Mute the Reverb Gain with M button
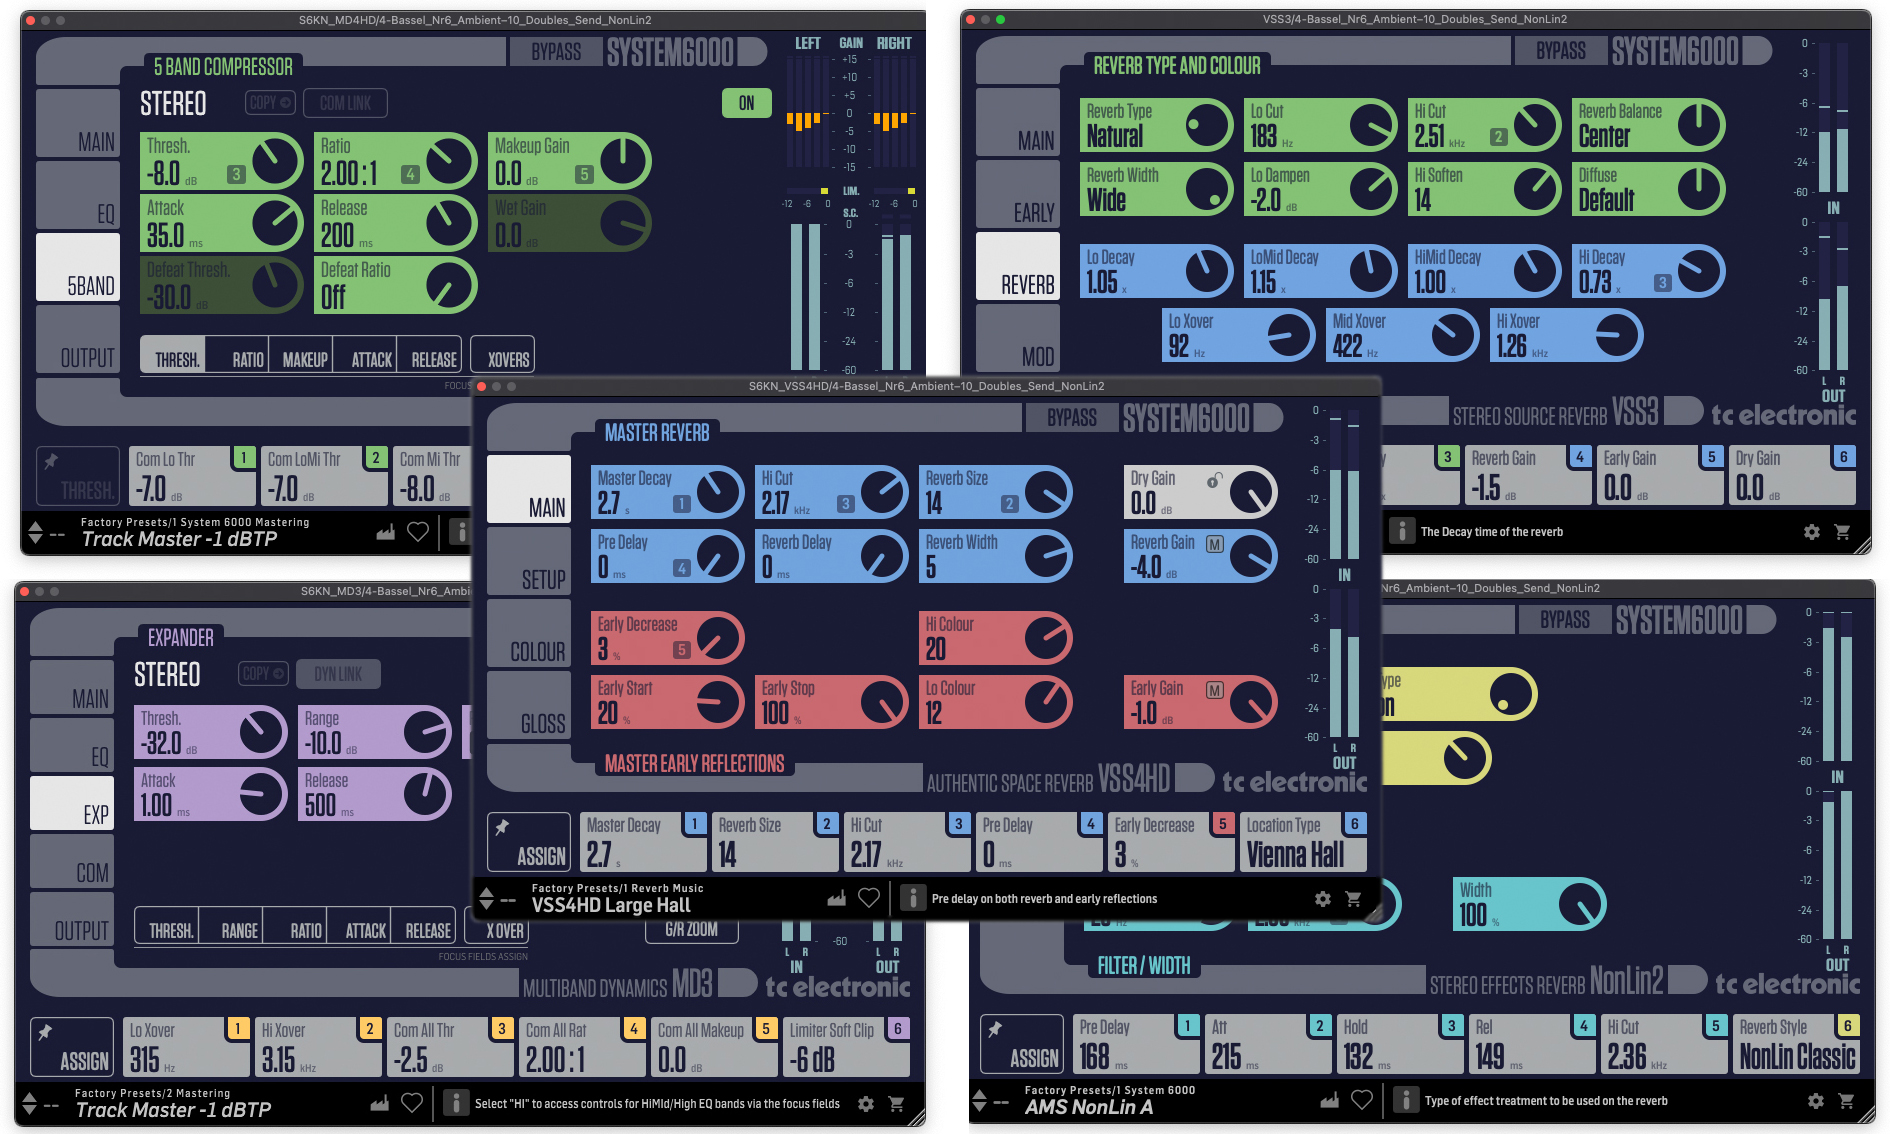Screen dimensions: 1890x1134 (1214, 544)
